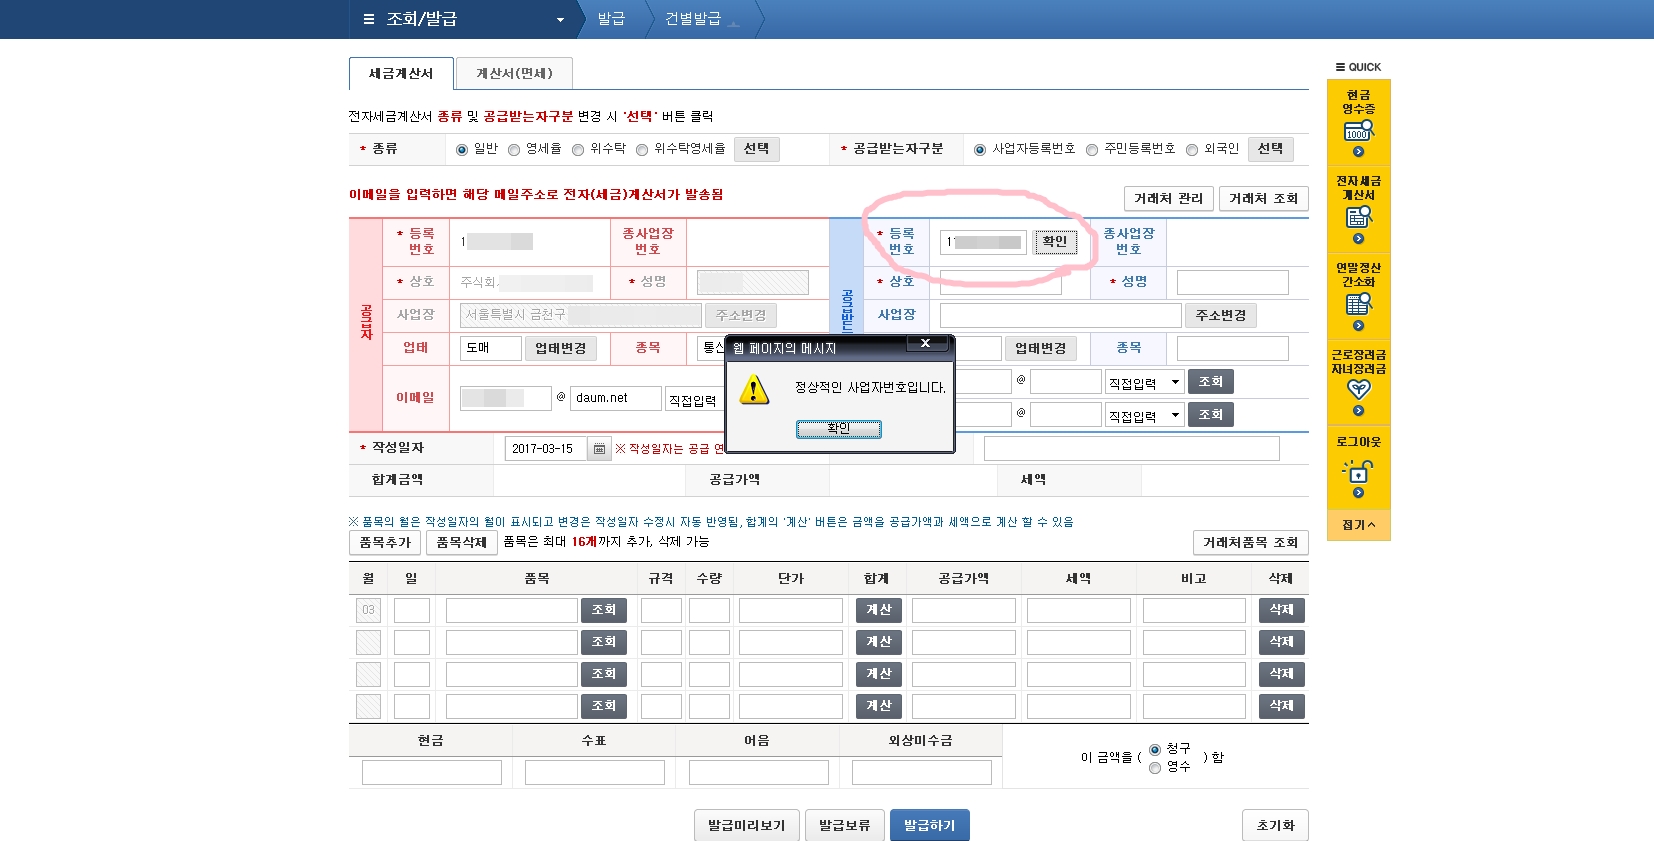Click 삭제 in the first item row
This screenshot has width=1654, height=841.
click(x=1281, y=610)
